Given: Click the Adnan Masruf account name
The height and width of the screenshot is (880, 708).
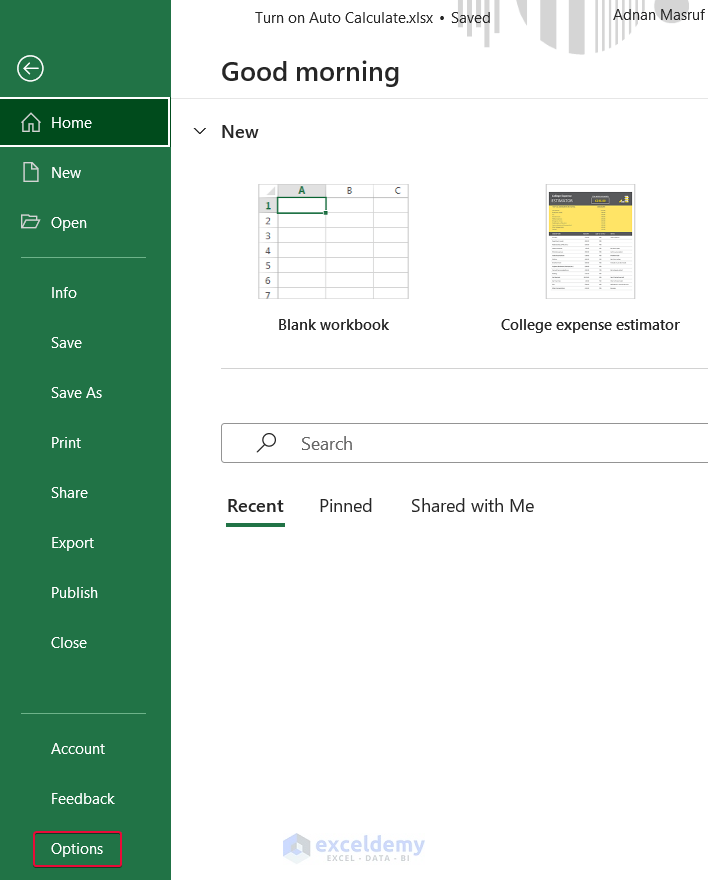Looking at the screenshot, I should tap(657, 15).
